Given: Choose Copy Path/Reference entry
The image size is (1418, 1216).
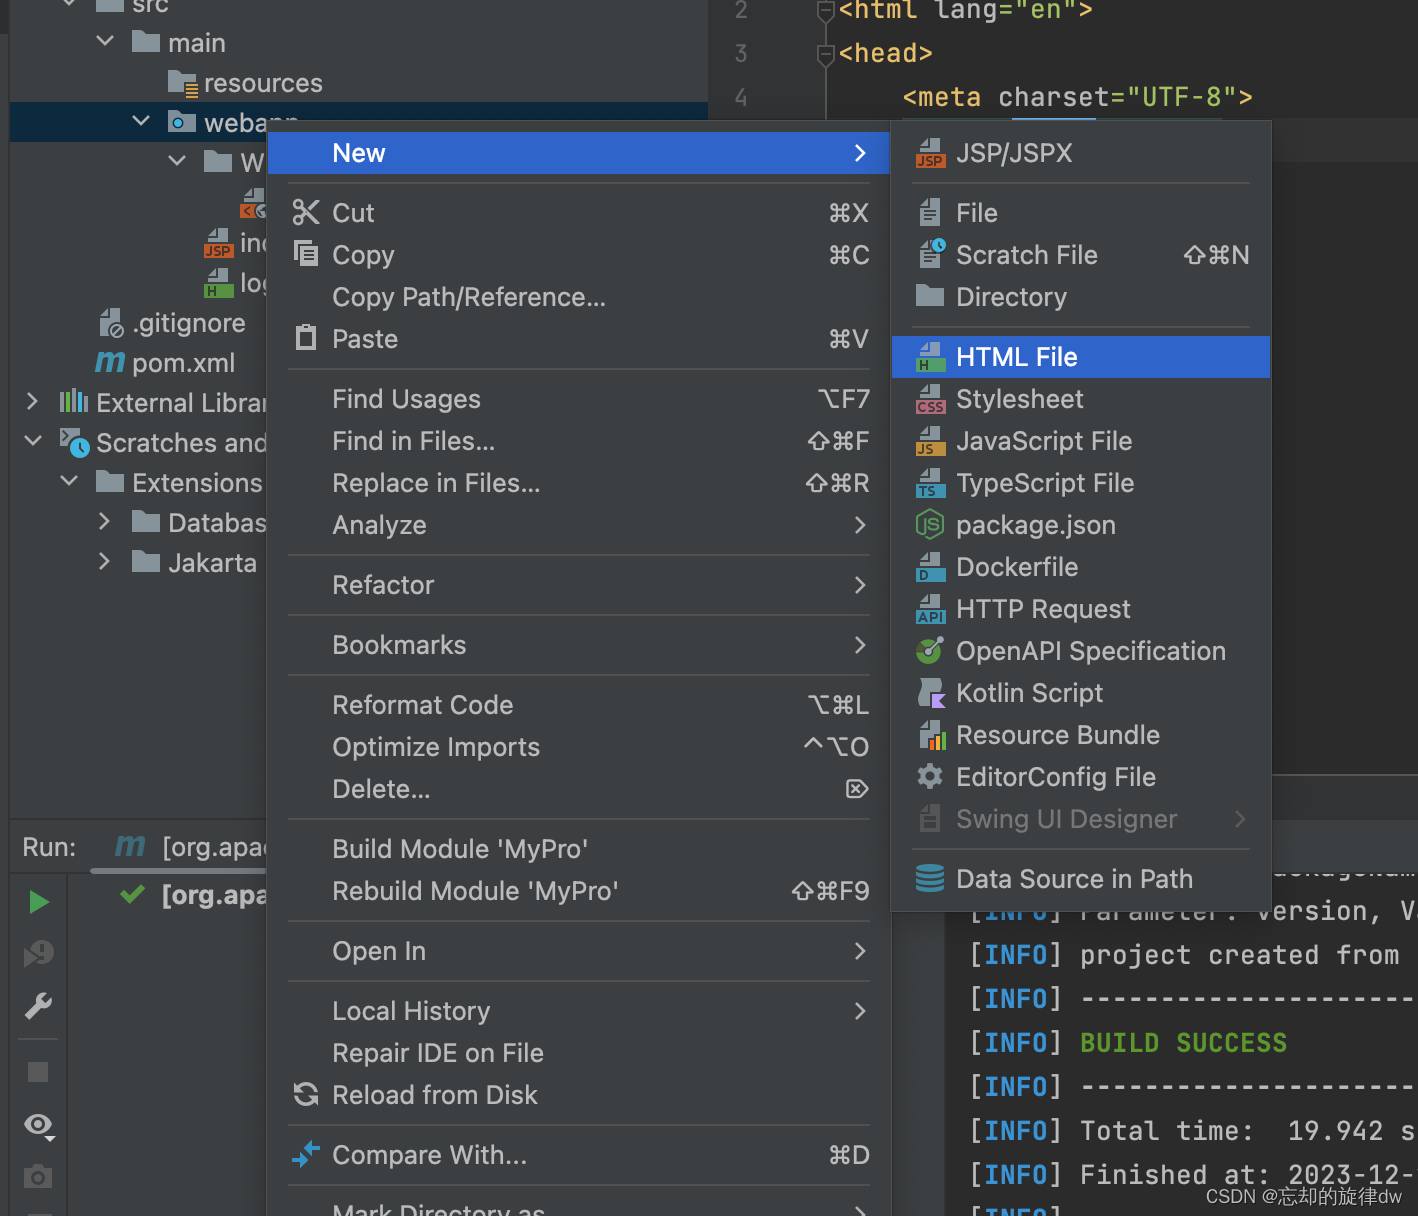Looking at the screenshot, I should coord(578,297).
